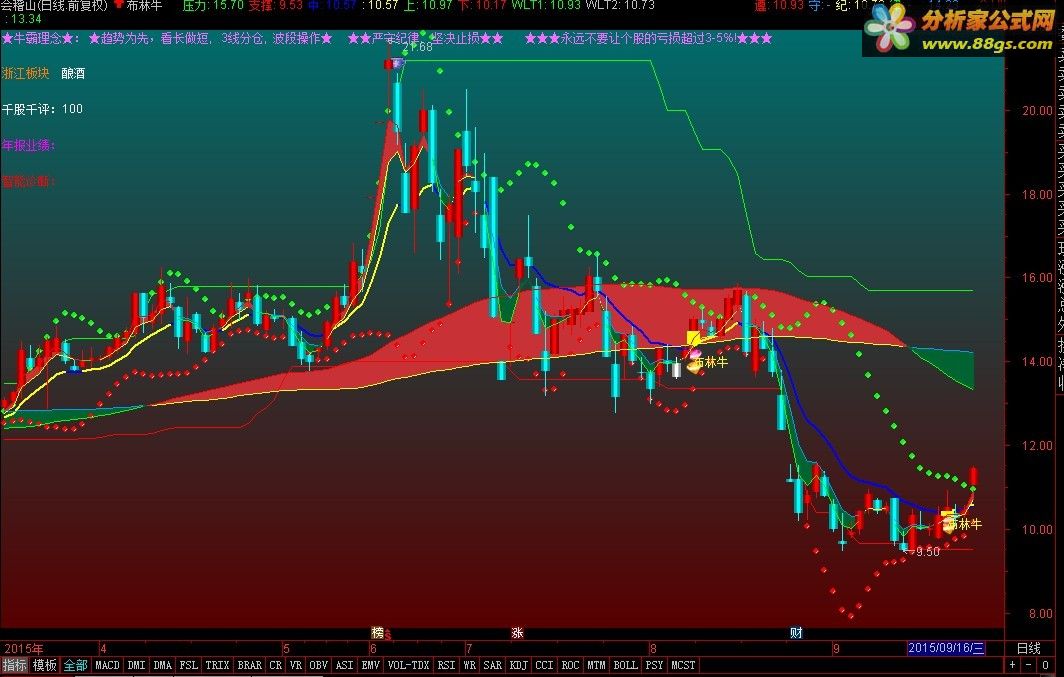Click the 20.00 price axis label
The width and height of the screenshot is (1064, 677).
(x=1036, y=111)
